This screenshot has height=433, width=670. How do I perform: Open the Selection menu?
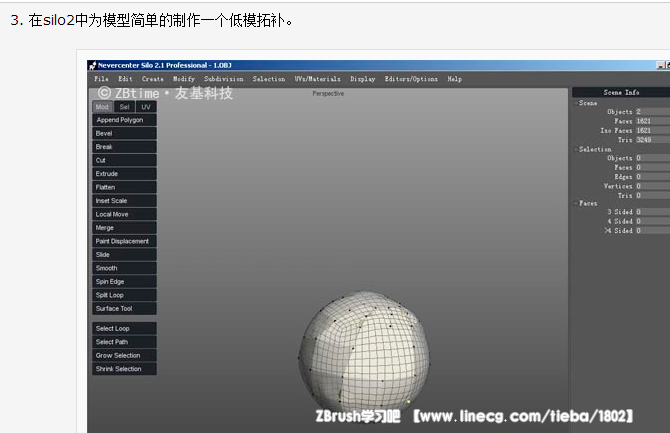(269, 79)
